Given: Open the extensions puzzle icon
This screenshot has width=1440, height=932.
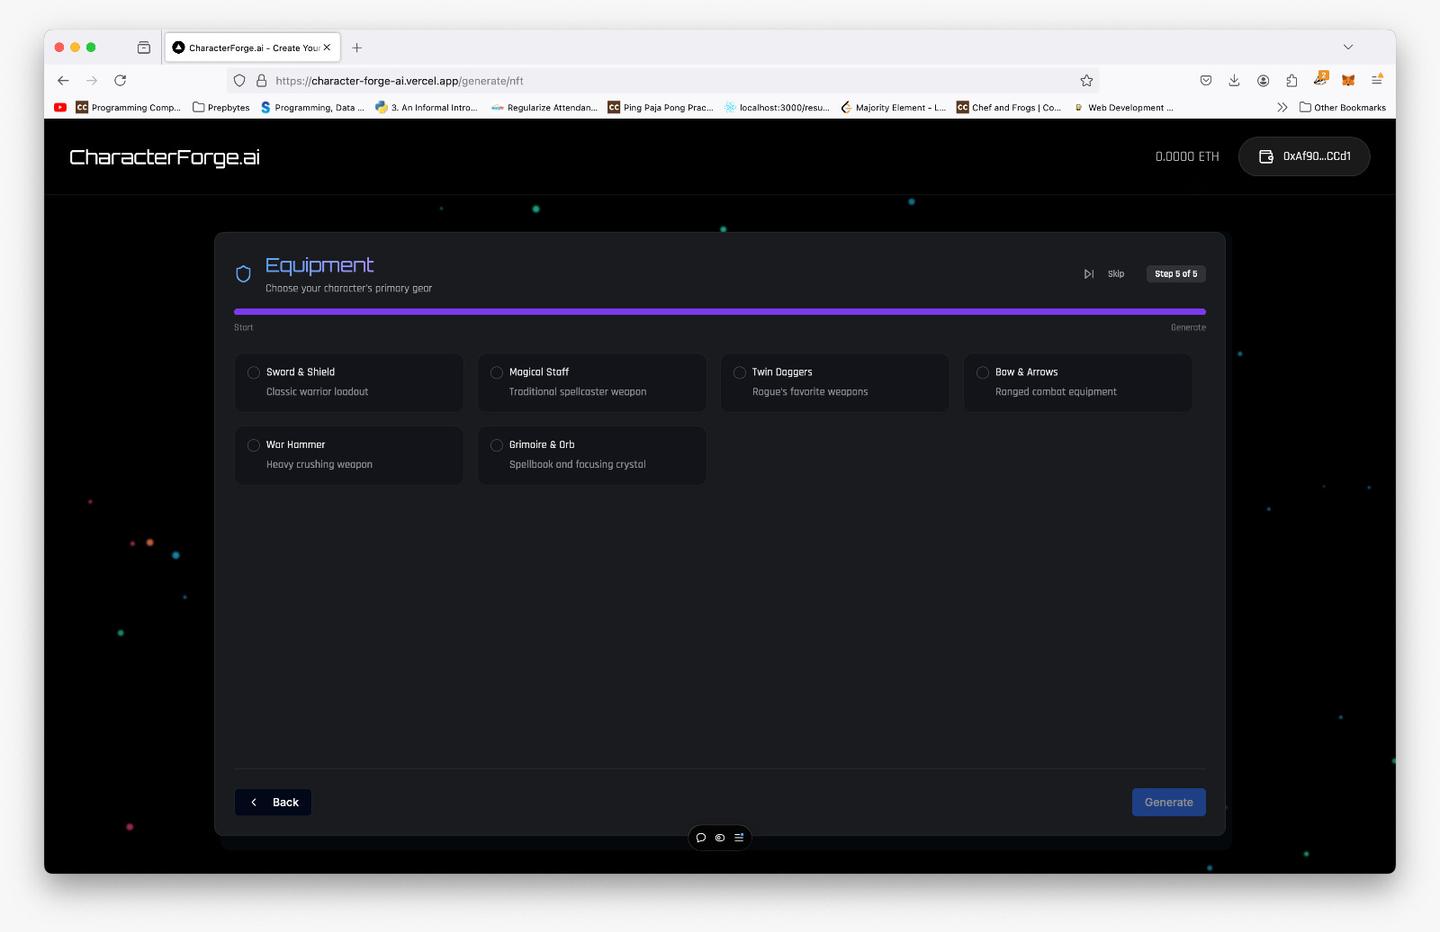Looking at the screenshot, I should 1291,80.
